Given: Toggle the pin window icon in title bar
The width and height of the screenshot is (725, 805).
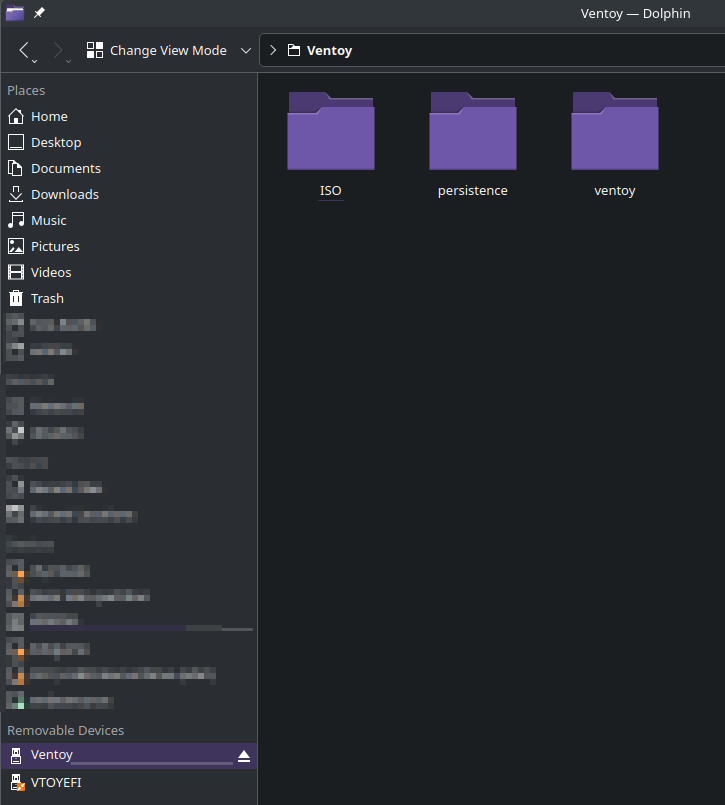Looking at the screenshot, I should (40, 13).
